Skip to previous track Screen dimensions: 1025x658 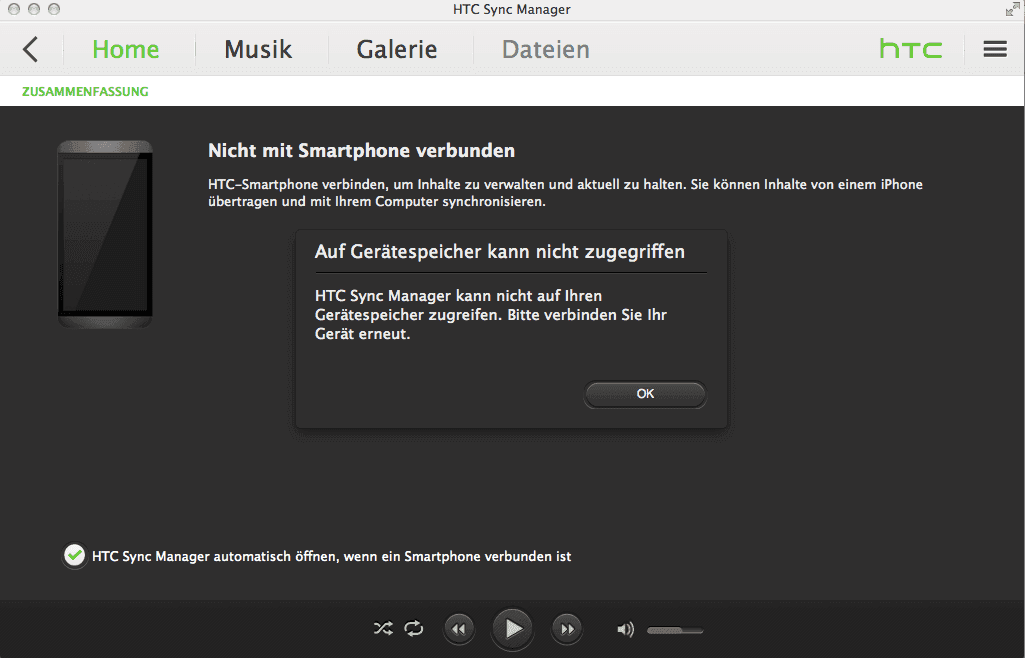459,629
